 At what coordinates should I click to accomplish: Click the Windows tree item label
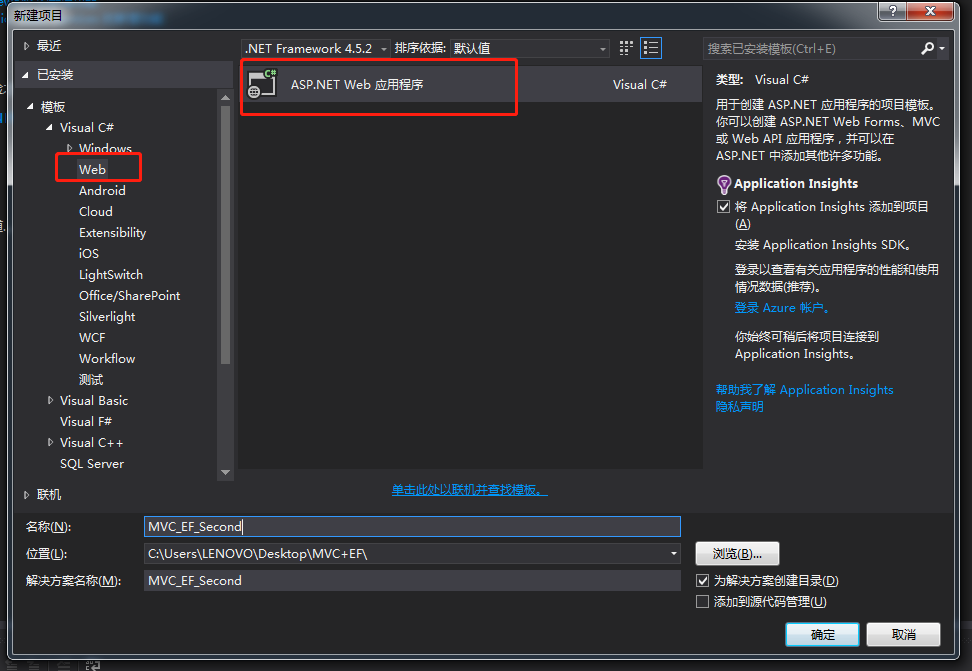tap(105, 148)
